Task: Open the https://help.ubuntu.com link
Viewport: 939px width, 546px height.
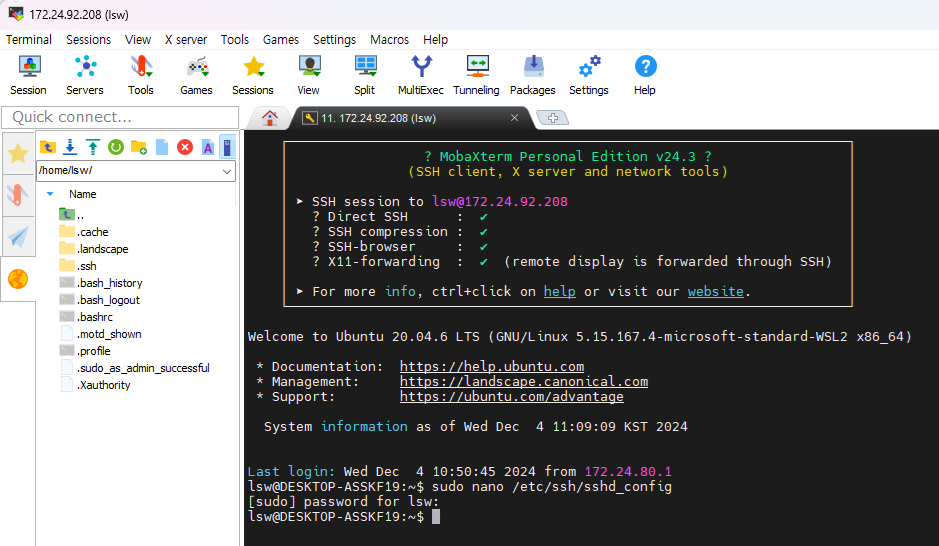Action: point(492,366)
